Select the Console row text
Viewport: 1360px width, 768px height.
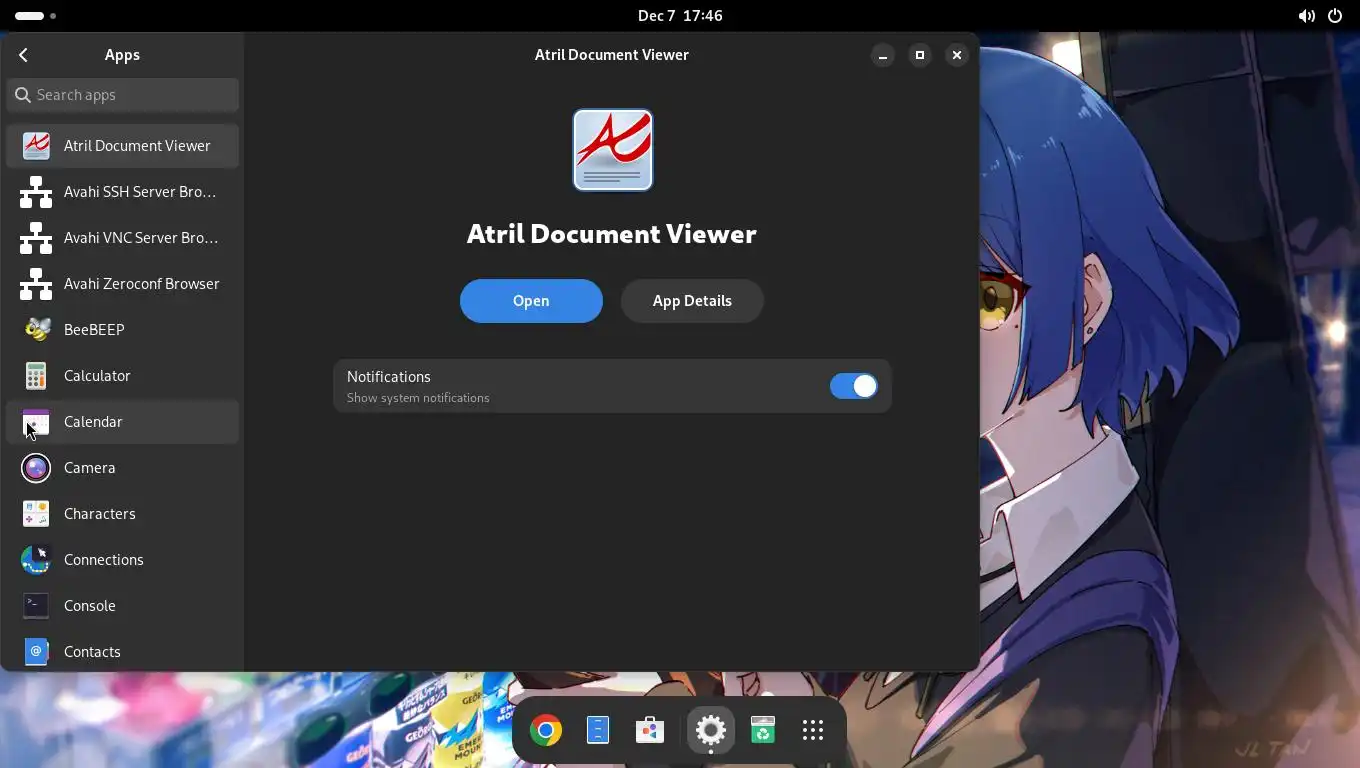tap(90, 606)
